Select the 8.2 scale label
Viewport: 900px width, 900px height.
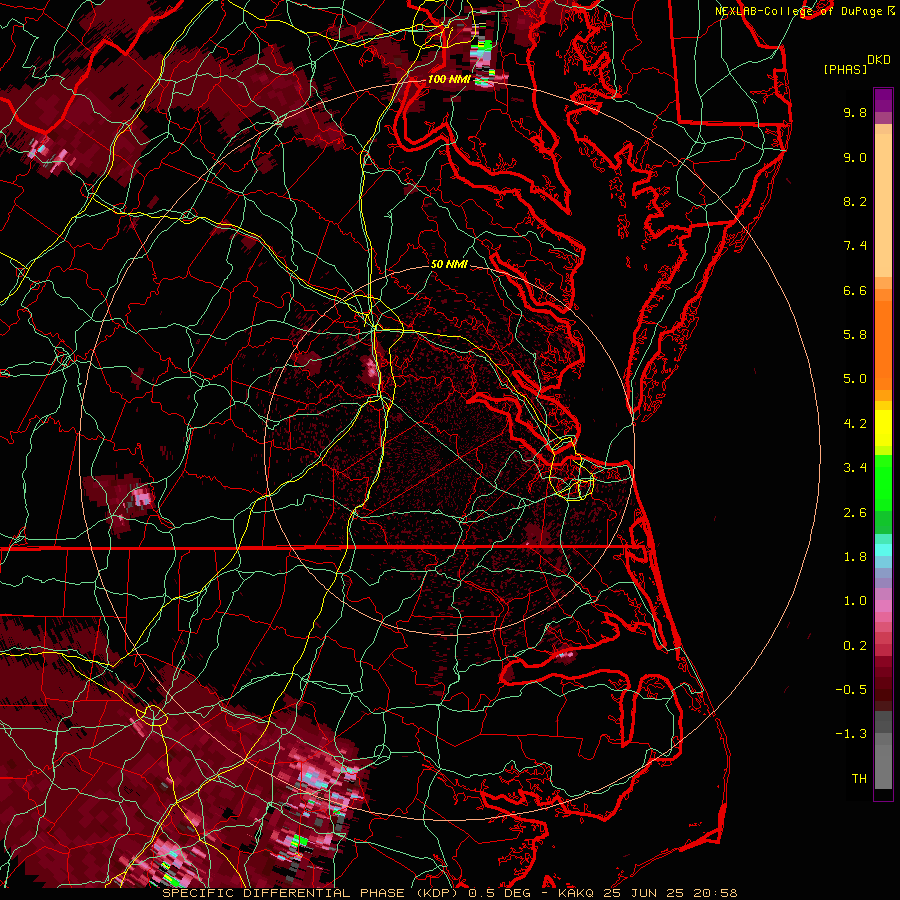pos(855,201)
